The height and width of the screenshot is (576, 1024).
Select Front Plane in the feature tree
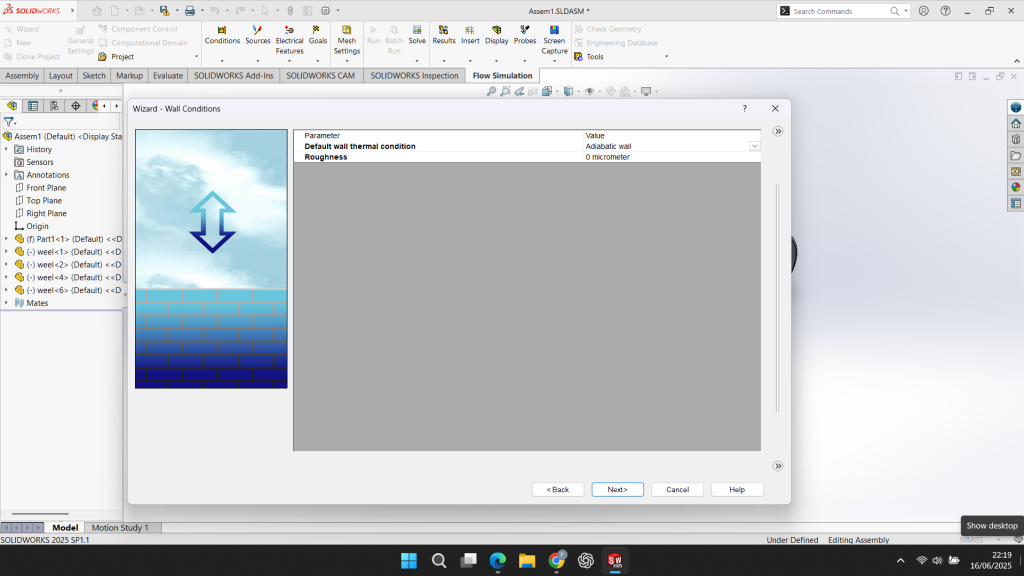pos(46,188)
